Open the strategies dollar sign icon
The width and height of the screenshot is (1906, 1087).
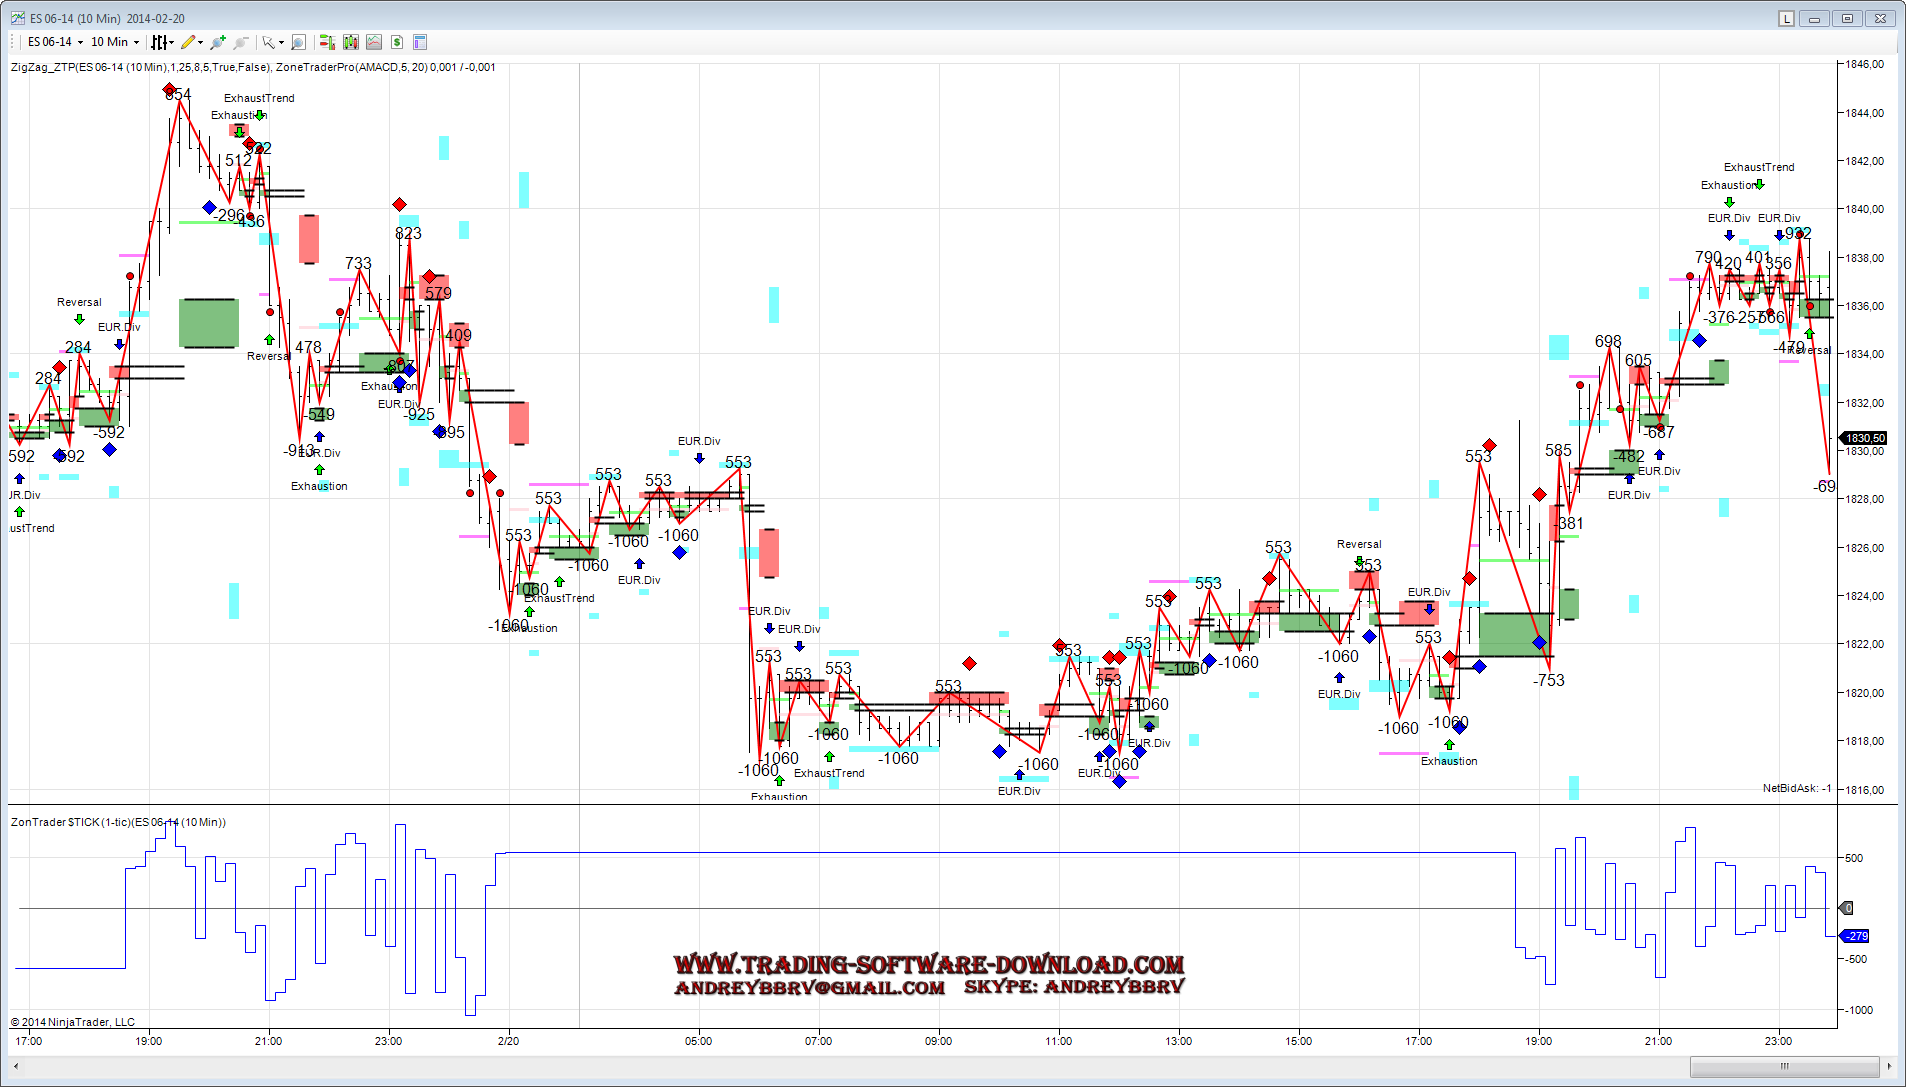pos(397,42)
